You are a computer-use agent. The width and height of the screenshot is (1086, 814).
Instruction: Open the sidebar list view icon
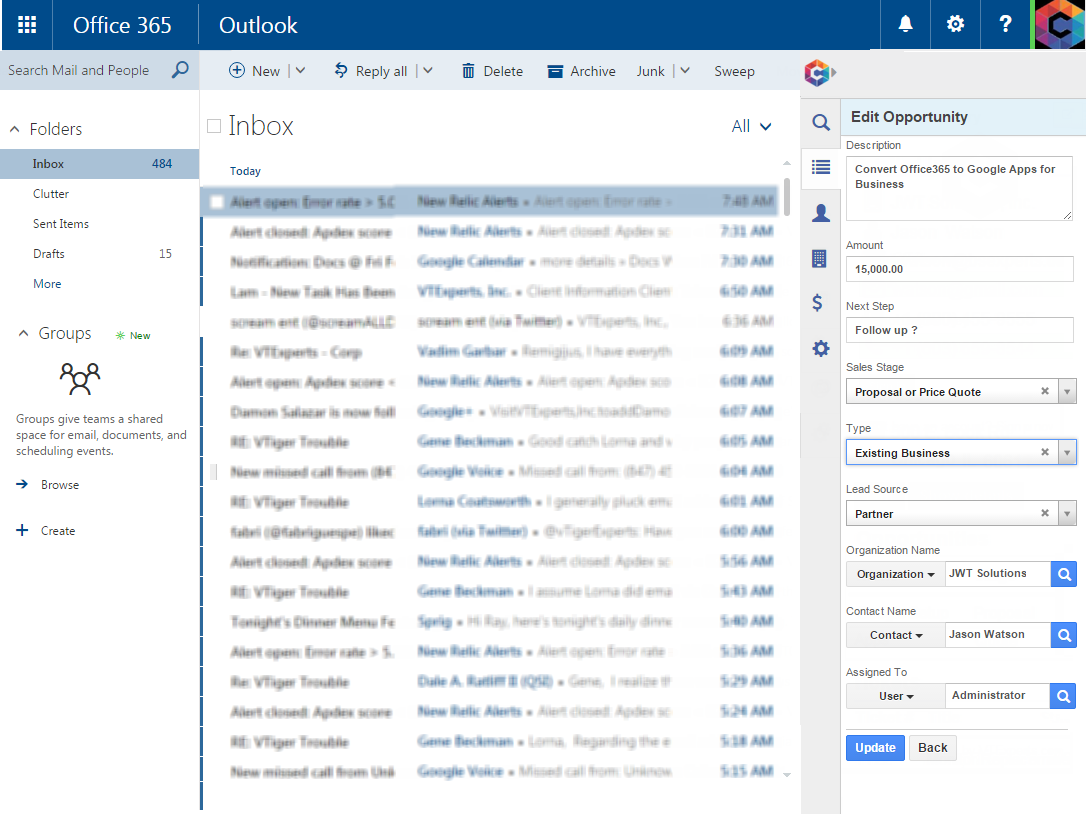pos(821,167)
